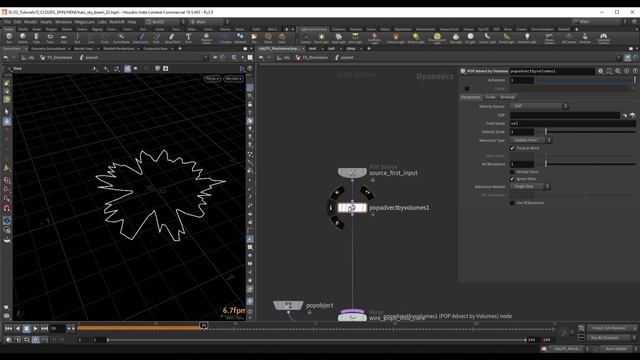Viewport: 640px width, 360px height.
Task: Select the Spiral shelf tool
Action: tap(268, 38)
